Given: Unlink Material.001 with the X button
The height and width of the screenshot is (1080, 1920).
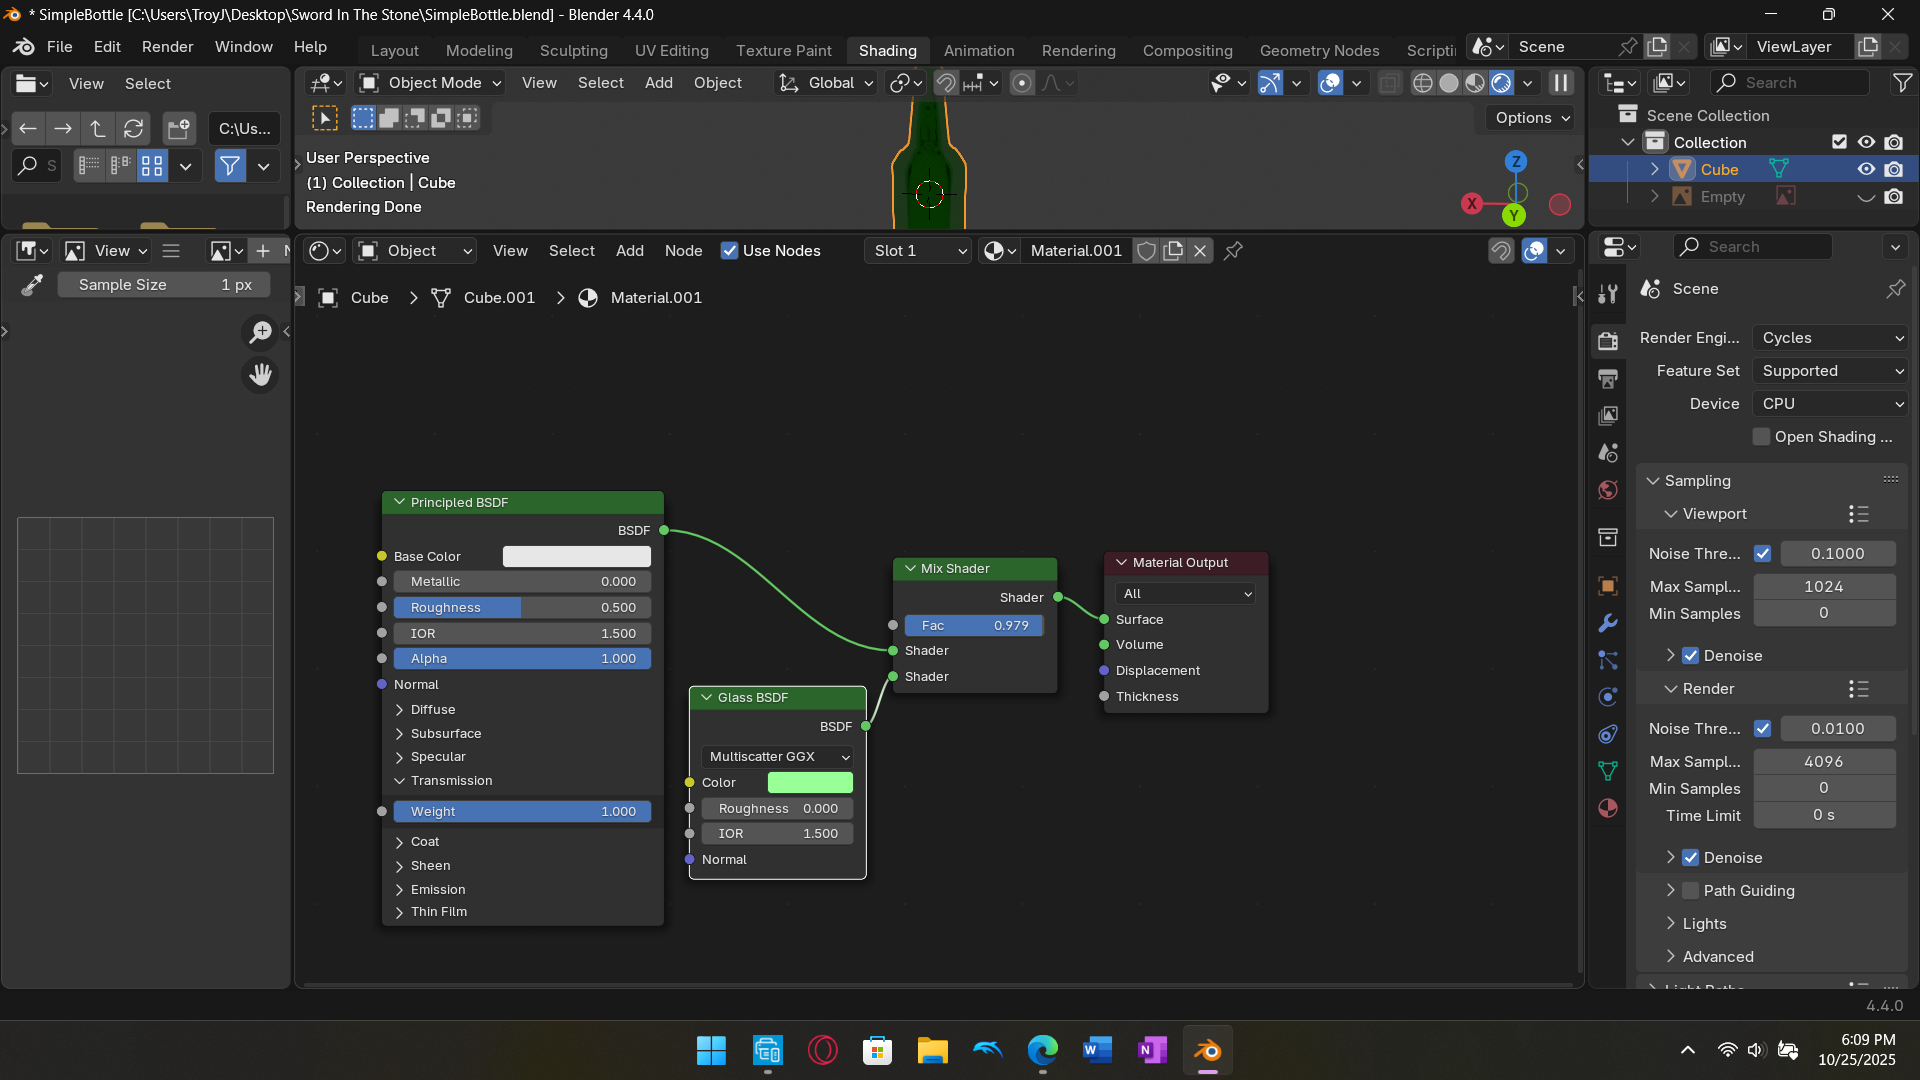Looking at the screenshot, I should pyautogui.click(x=1200, y=251).
